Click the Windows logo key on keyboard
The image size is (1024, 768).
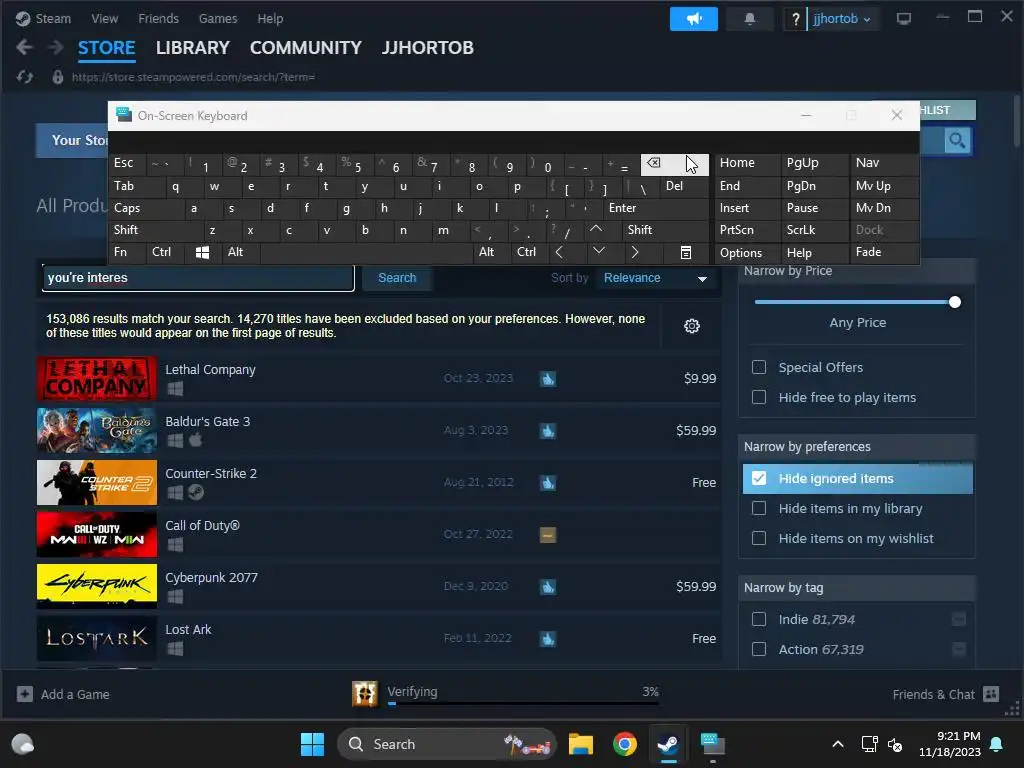tap(202, 252)
